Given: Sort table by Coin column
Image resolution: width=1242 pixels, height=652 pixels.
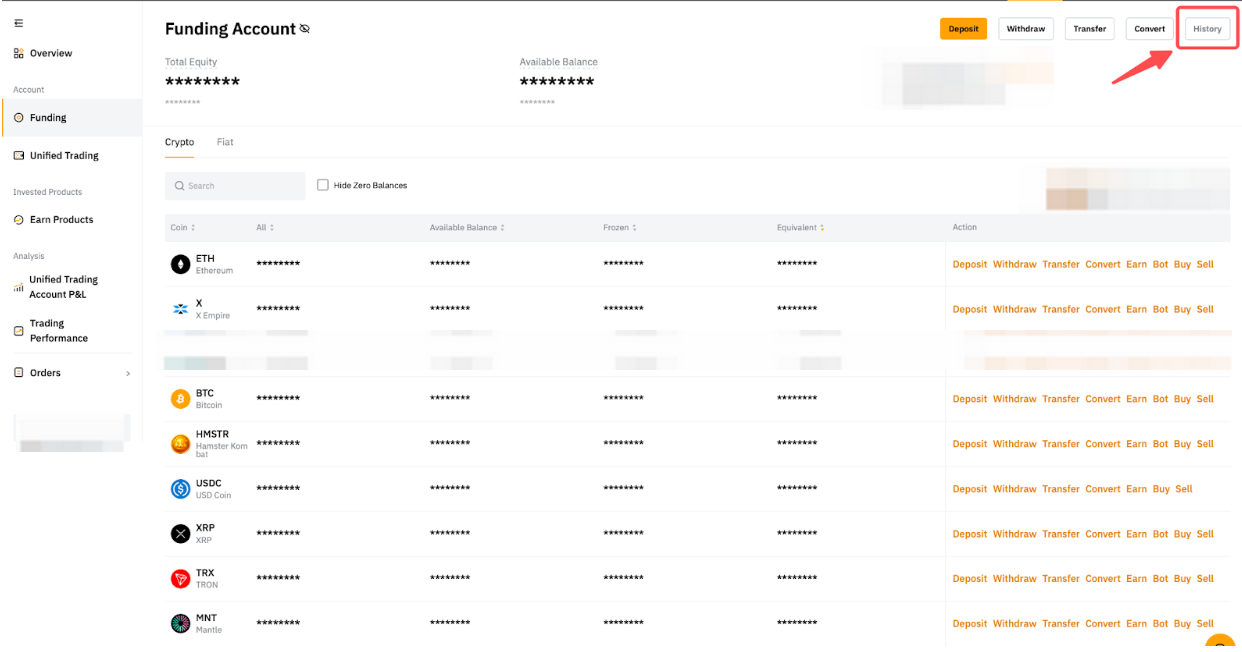Looking at the screenshot, I should click(183, 228).
